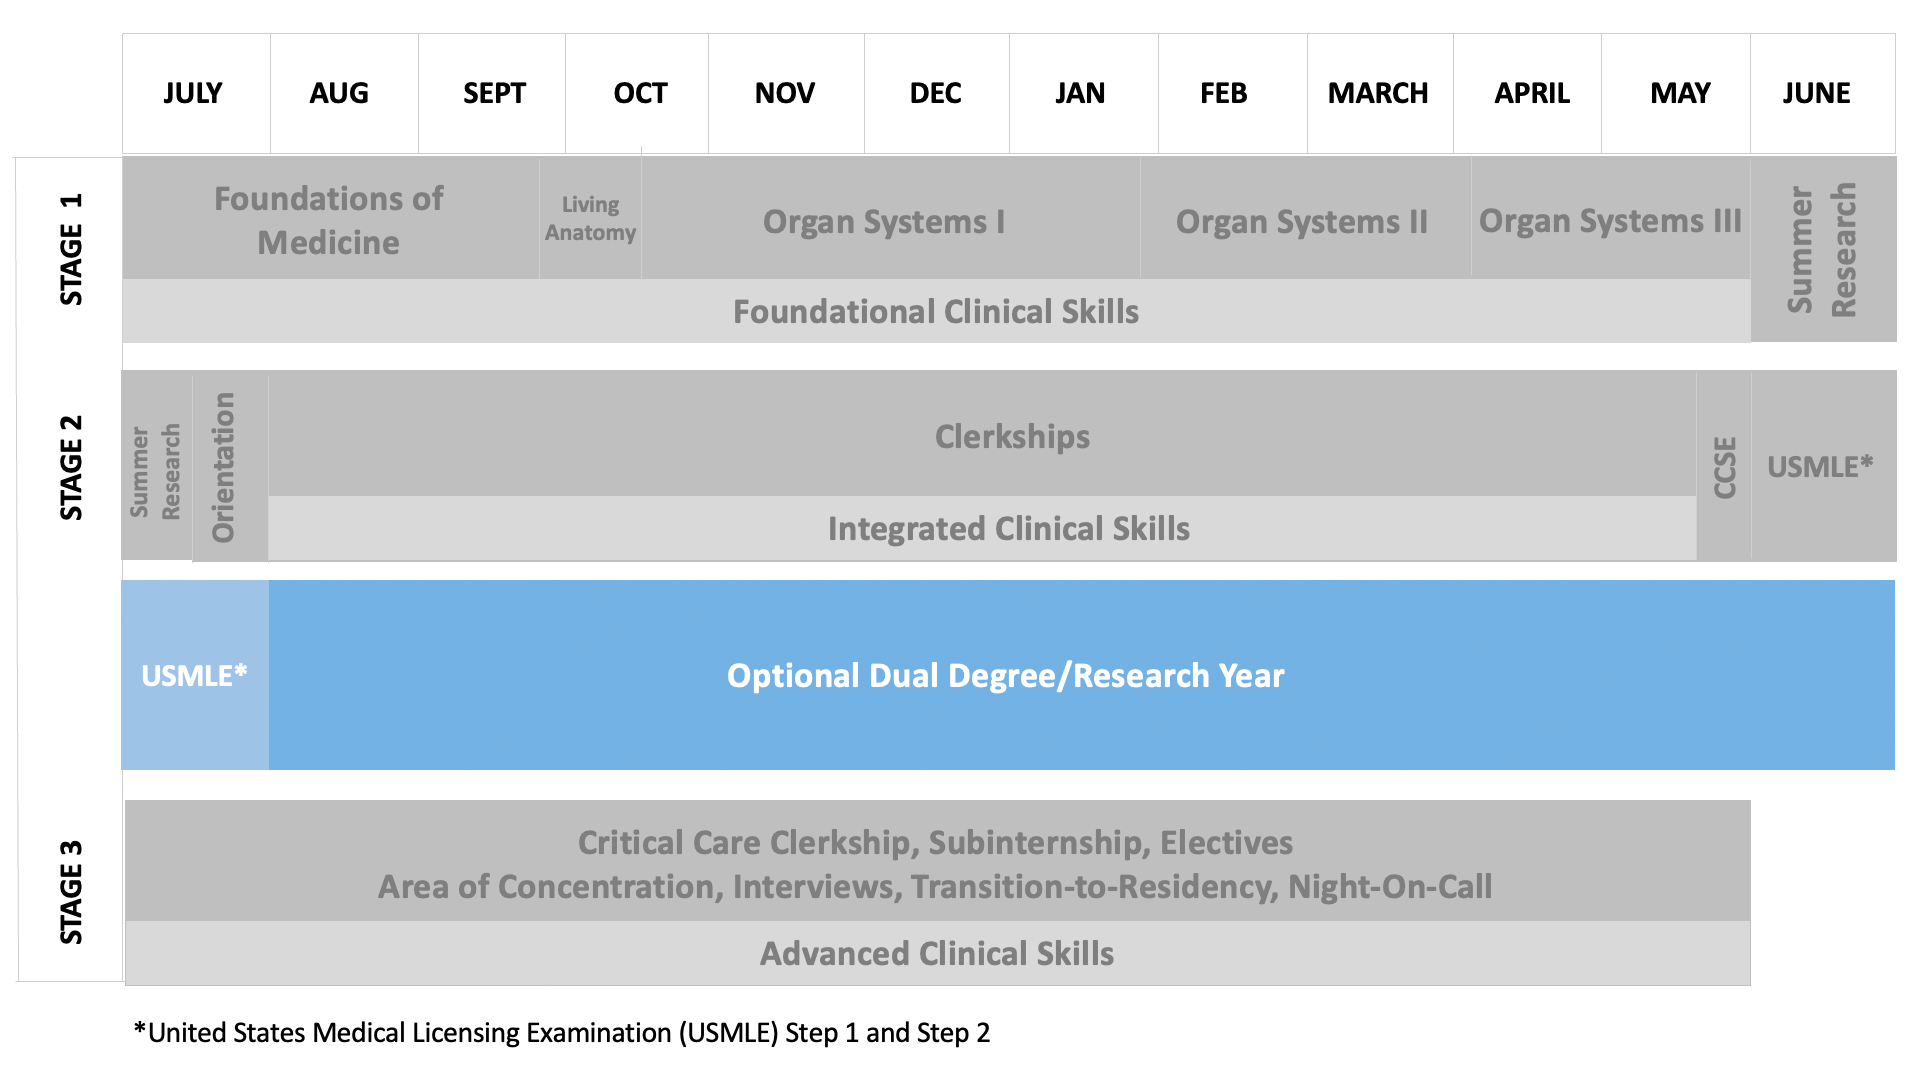Select the light blue USMLE* block
Image resolution: width=1926 pixels, height=1066 pixels.
(195, 675)
